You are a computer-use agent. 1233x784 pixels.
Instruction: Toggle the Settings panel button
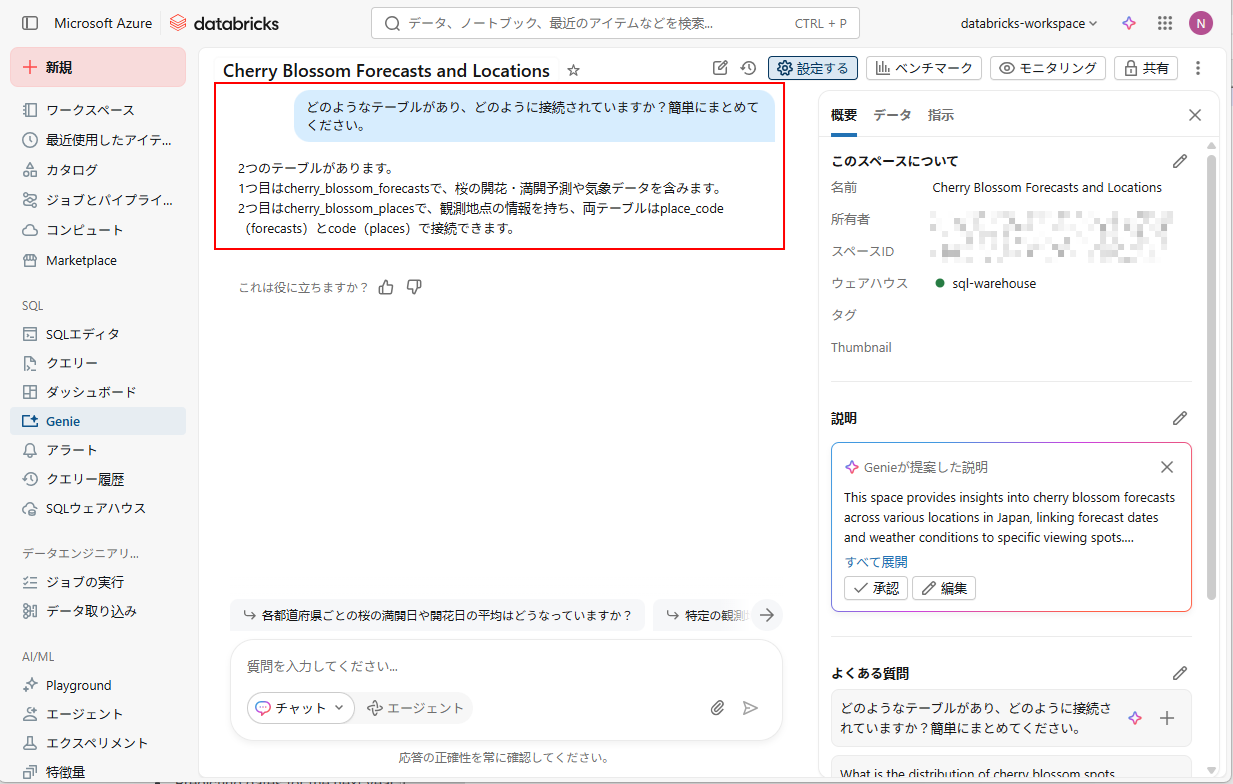tap(813, 68)
